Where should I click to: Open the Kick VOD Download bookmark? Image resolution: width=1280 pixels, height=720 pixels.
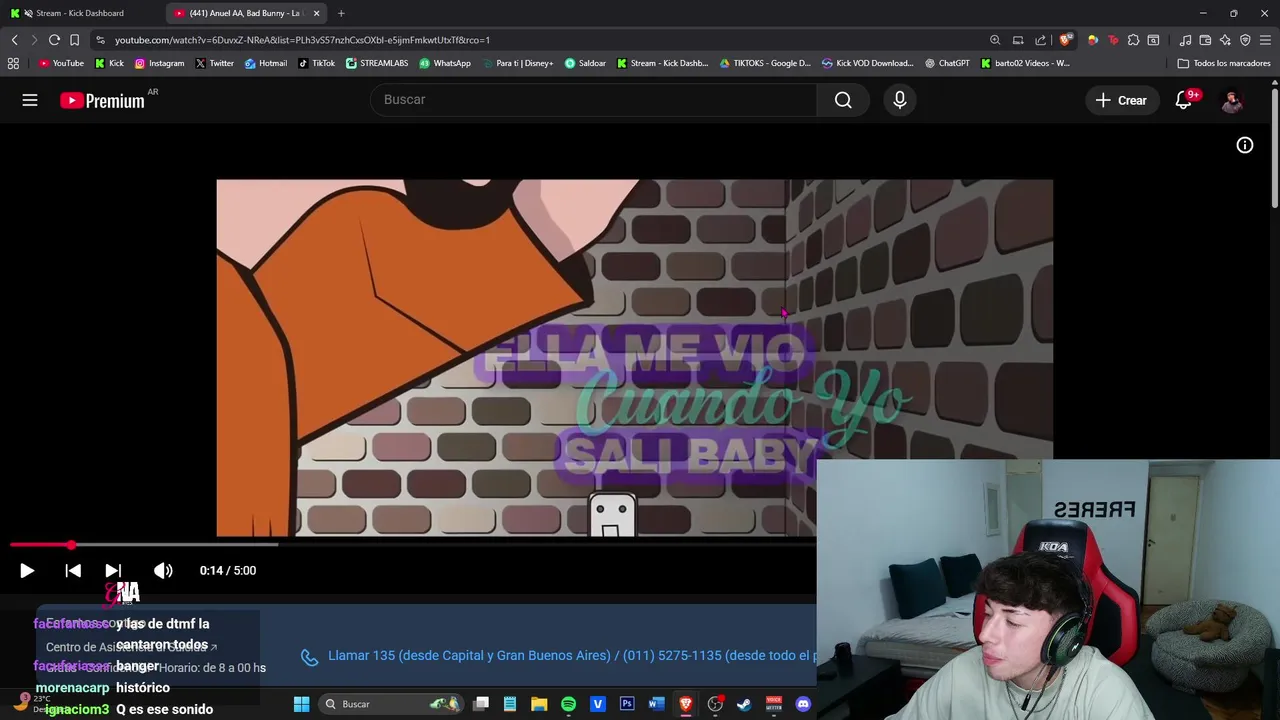[868, 63]
